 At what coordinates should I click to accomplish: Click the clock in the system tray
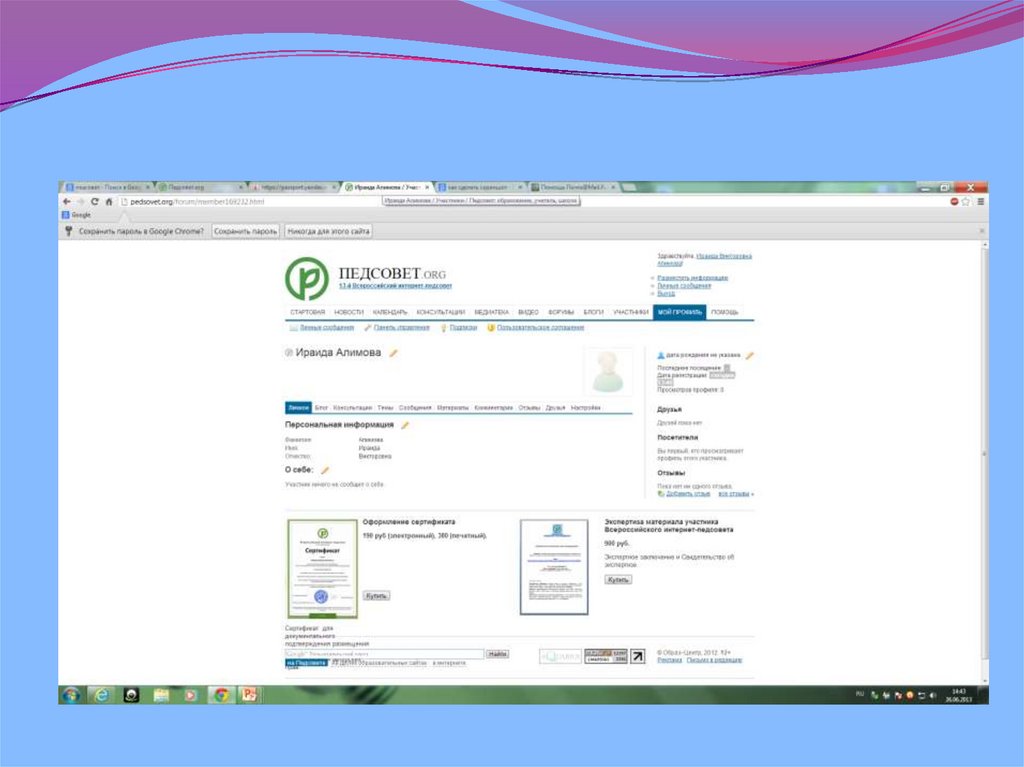[x=959, y=695]
